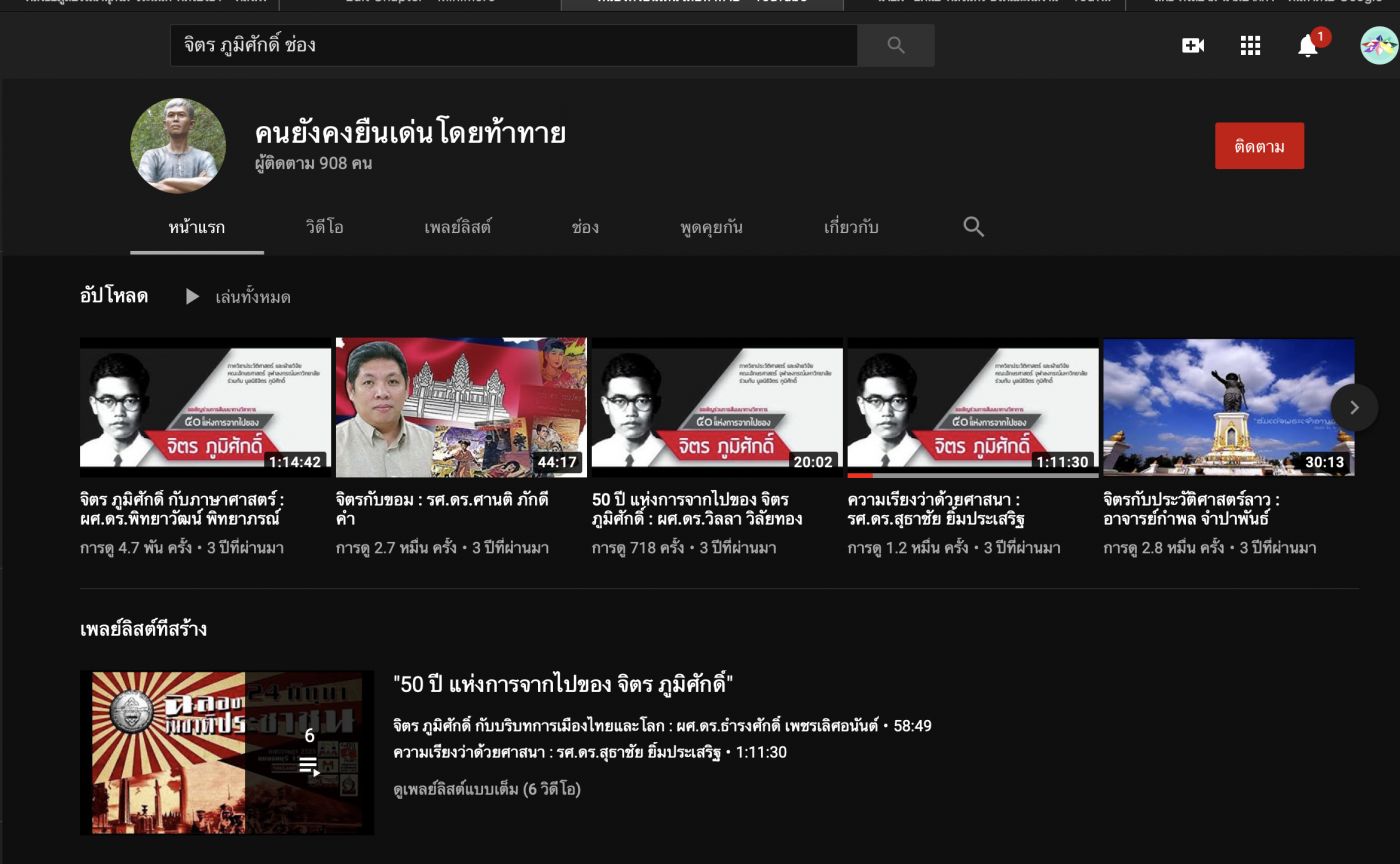Open the YouTube apps grid icon
Screen dimensions: 1400x864
pos(1250,45)
